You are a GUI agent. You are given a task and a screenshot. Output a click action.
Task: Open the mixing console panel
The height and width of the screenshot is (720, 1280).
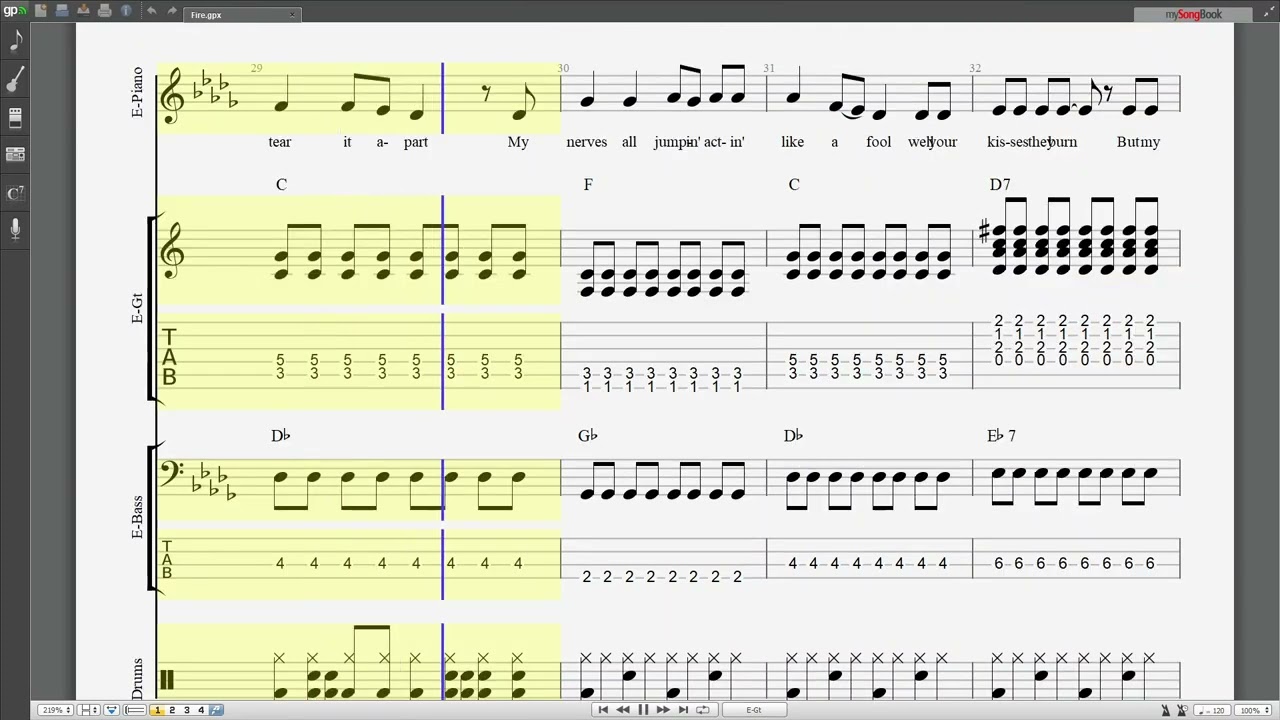pos(15,155)
